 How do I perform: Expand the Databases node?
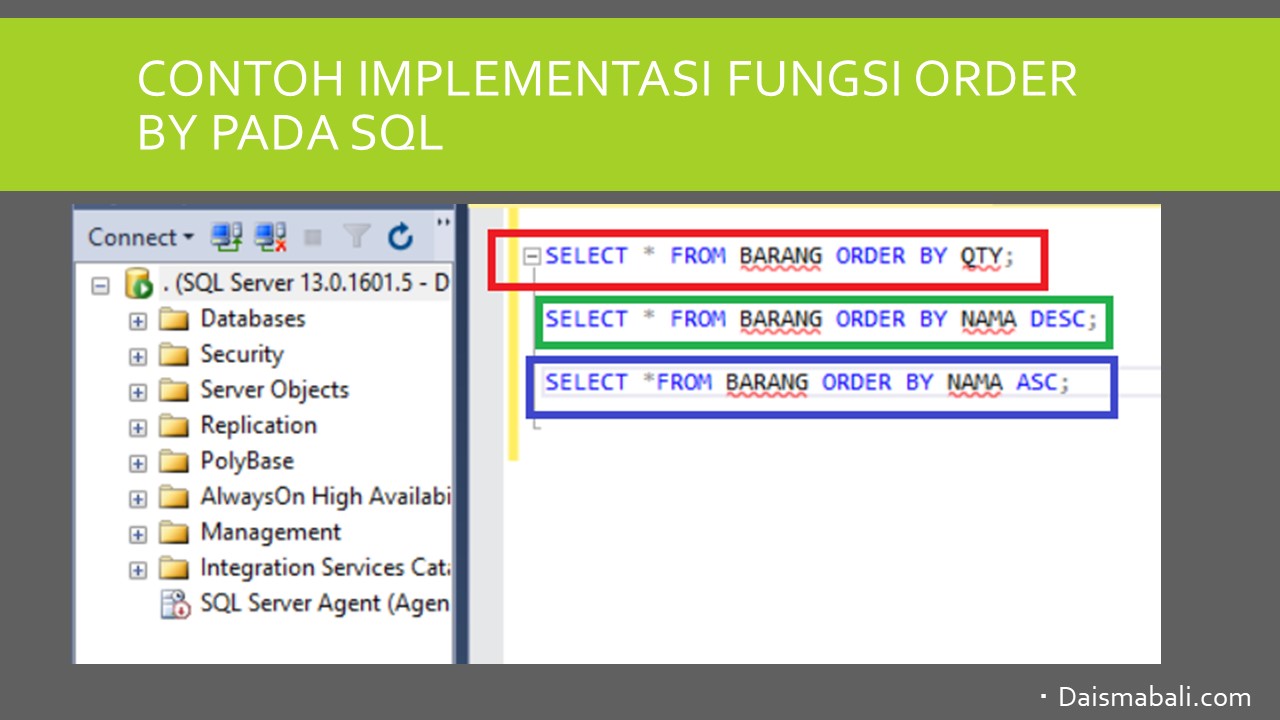(138, 321)
